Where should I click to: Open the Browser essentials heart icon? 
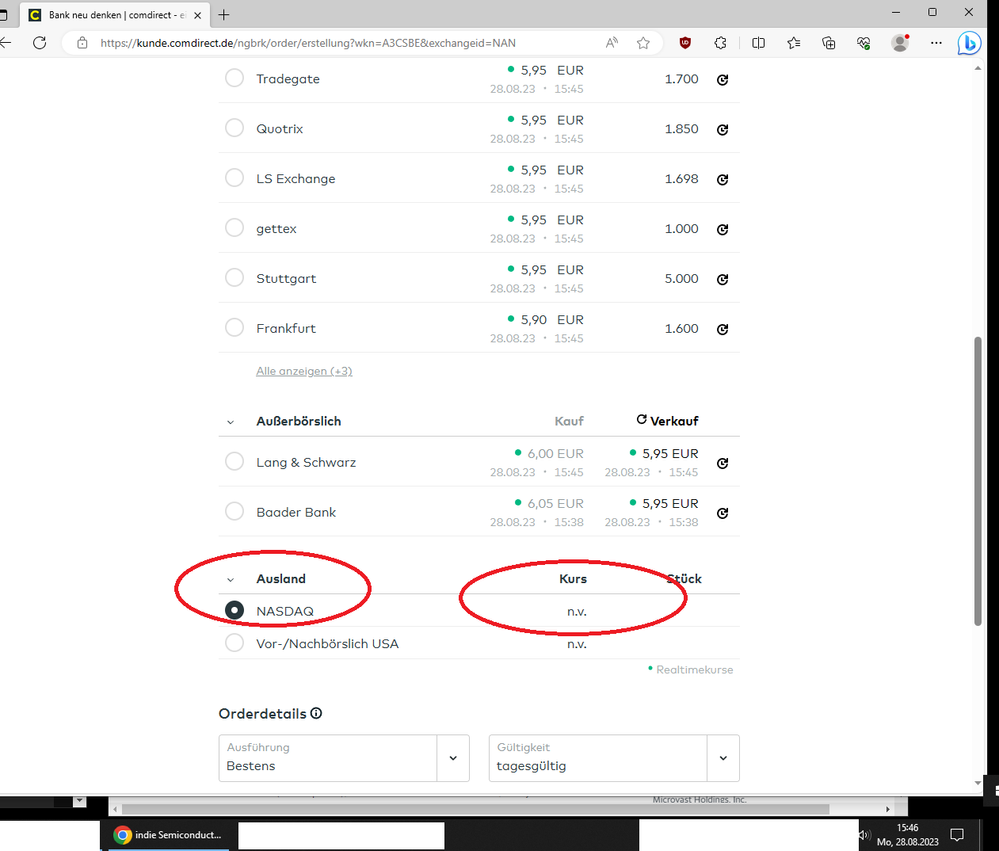coord(863,43)
